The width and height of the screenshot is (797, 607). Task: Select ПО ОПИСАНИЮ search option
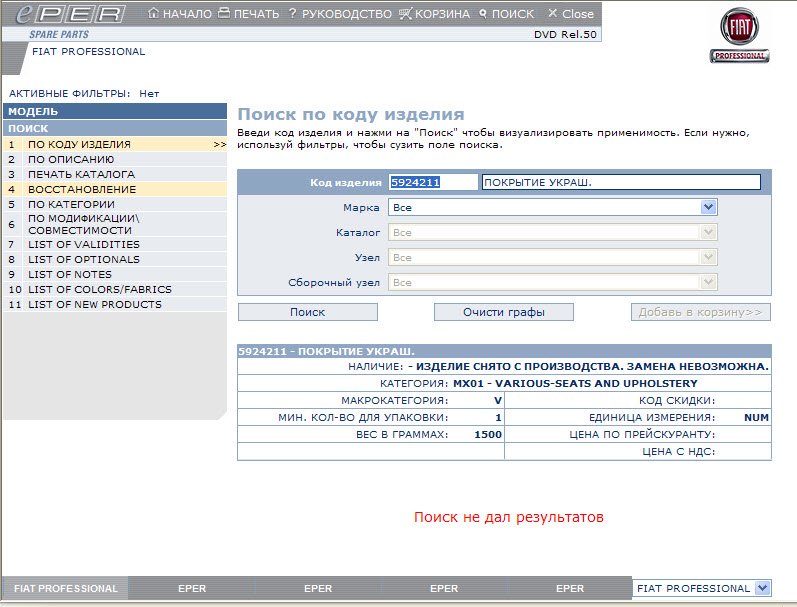[x=70, y=159]
